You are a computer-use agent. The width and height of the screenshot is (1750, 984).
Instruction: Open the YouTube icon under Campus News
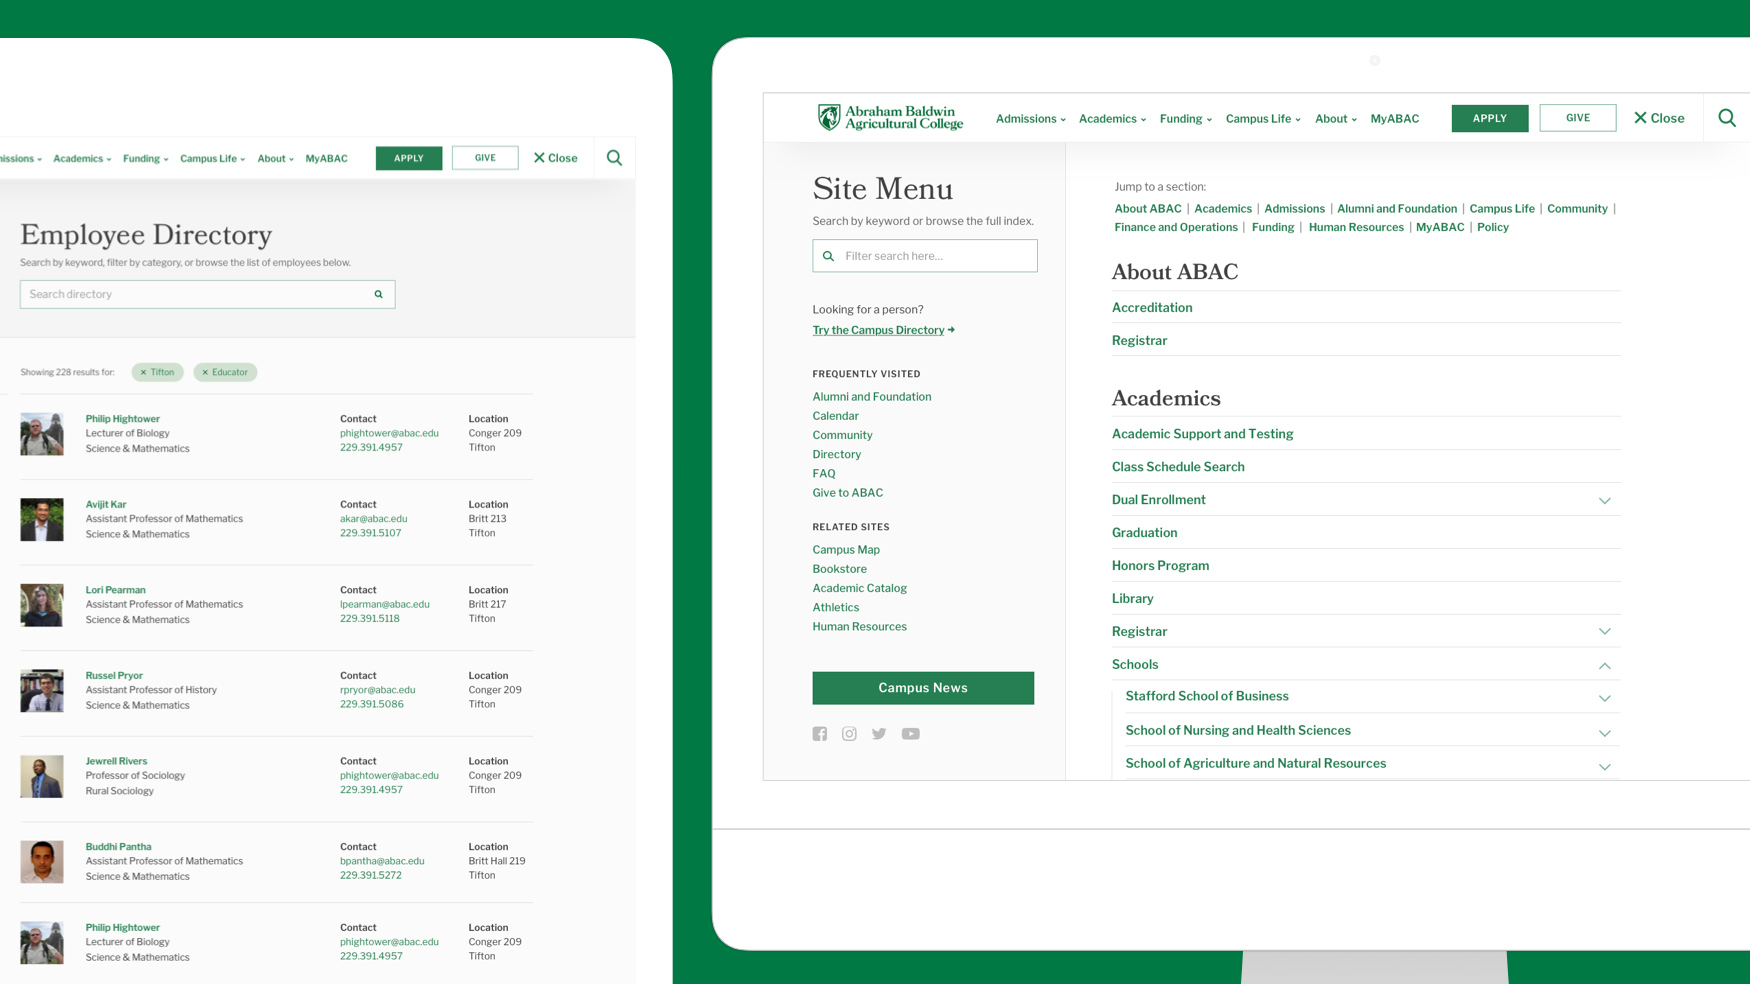(x=910, y=734)
